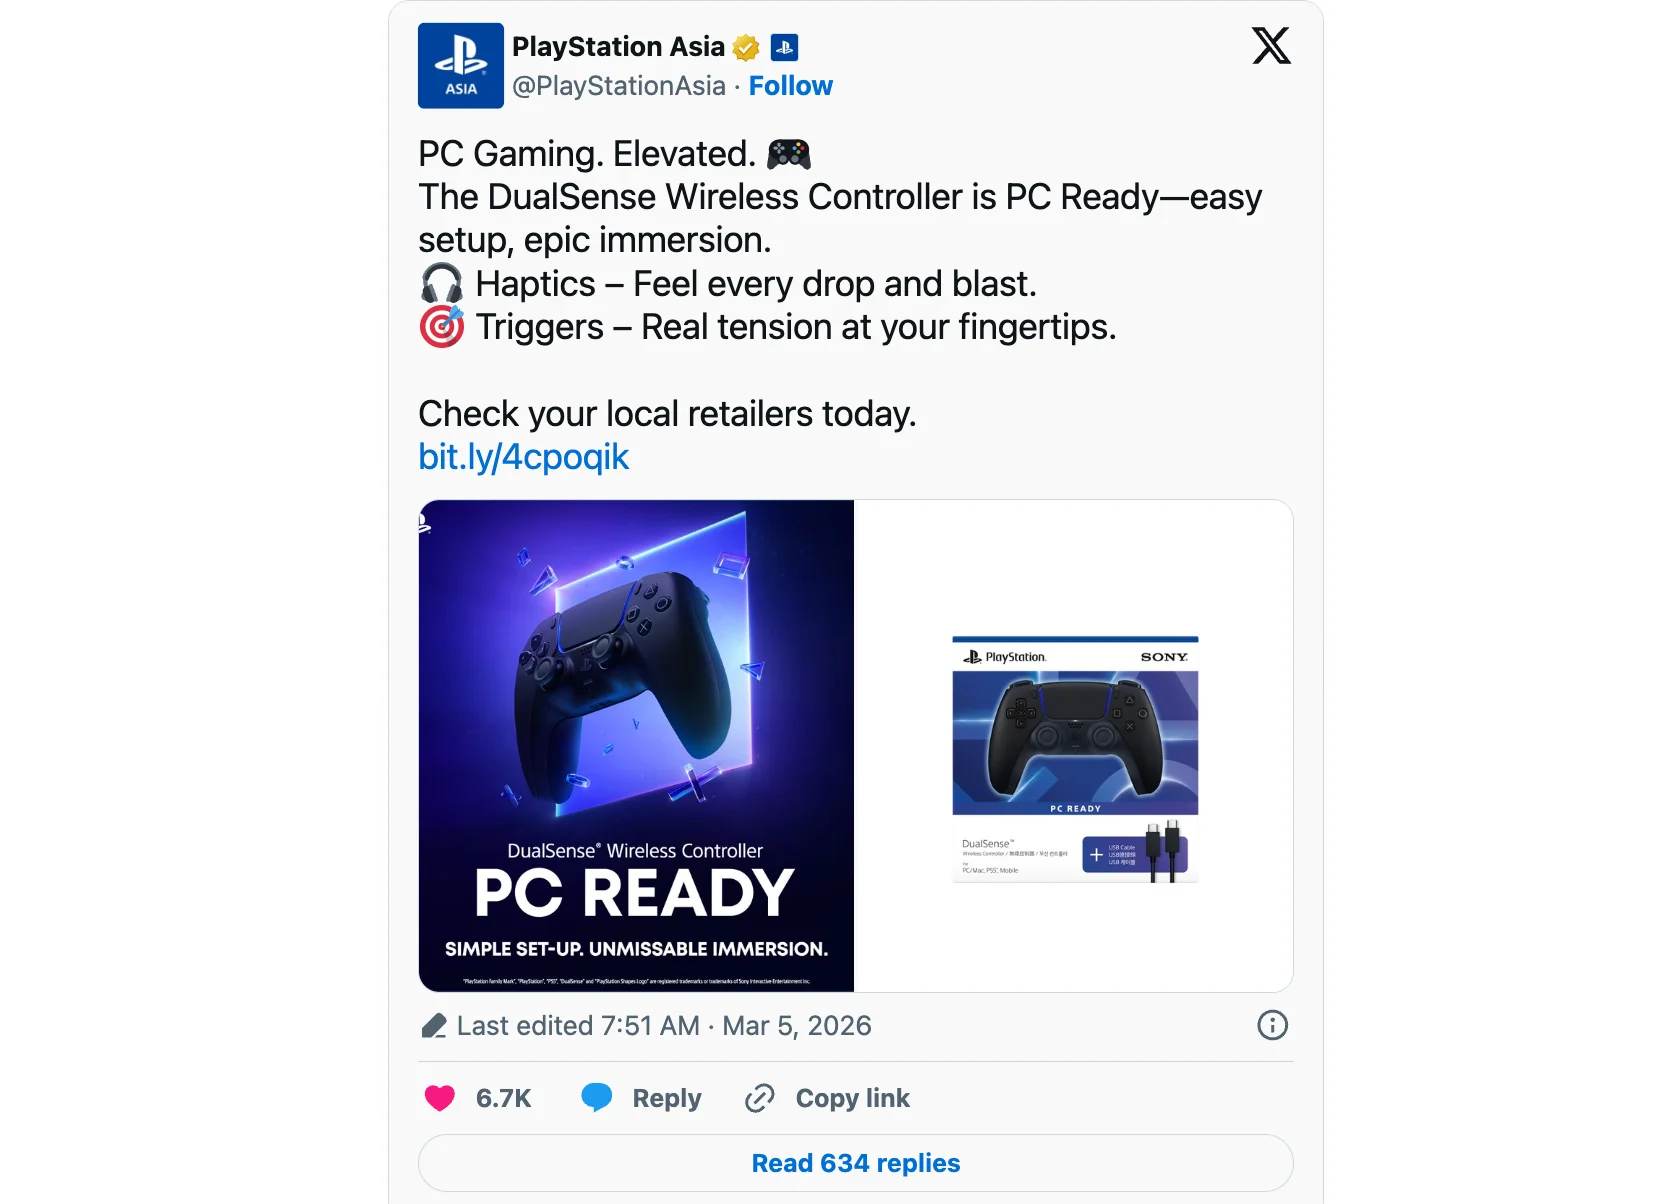1662x1204 pixels.
Task: Click the PlayStation Asia display name
Action: pyautogui.click(x=618, y=47)
